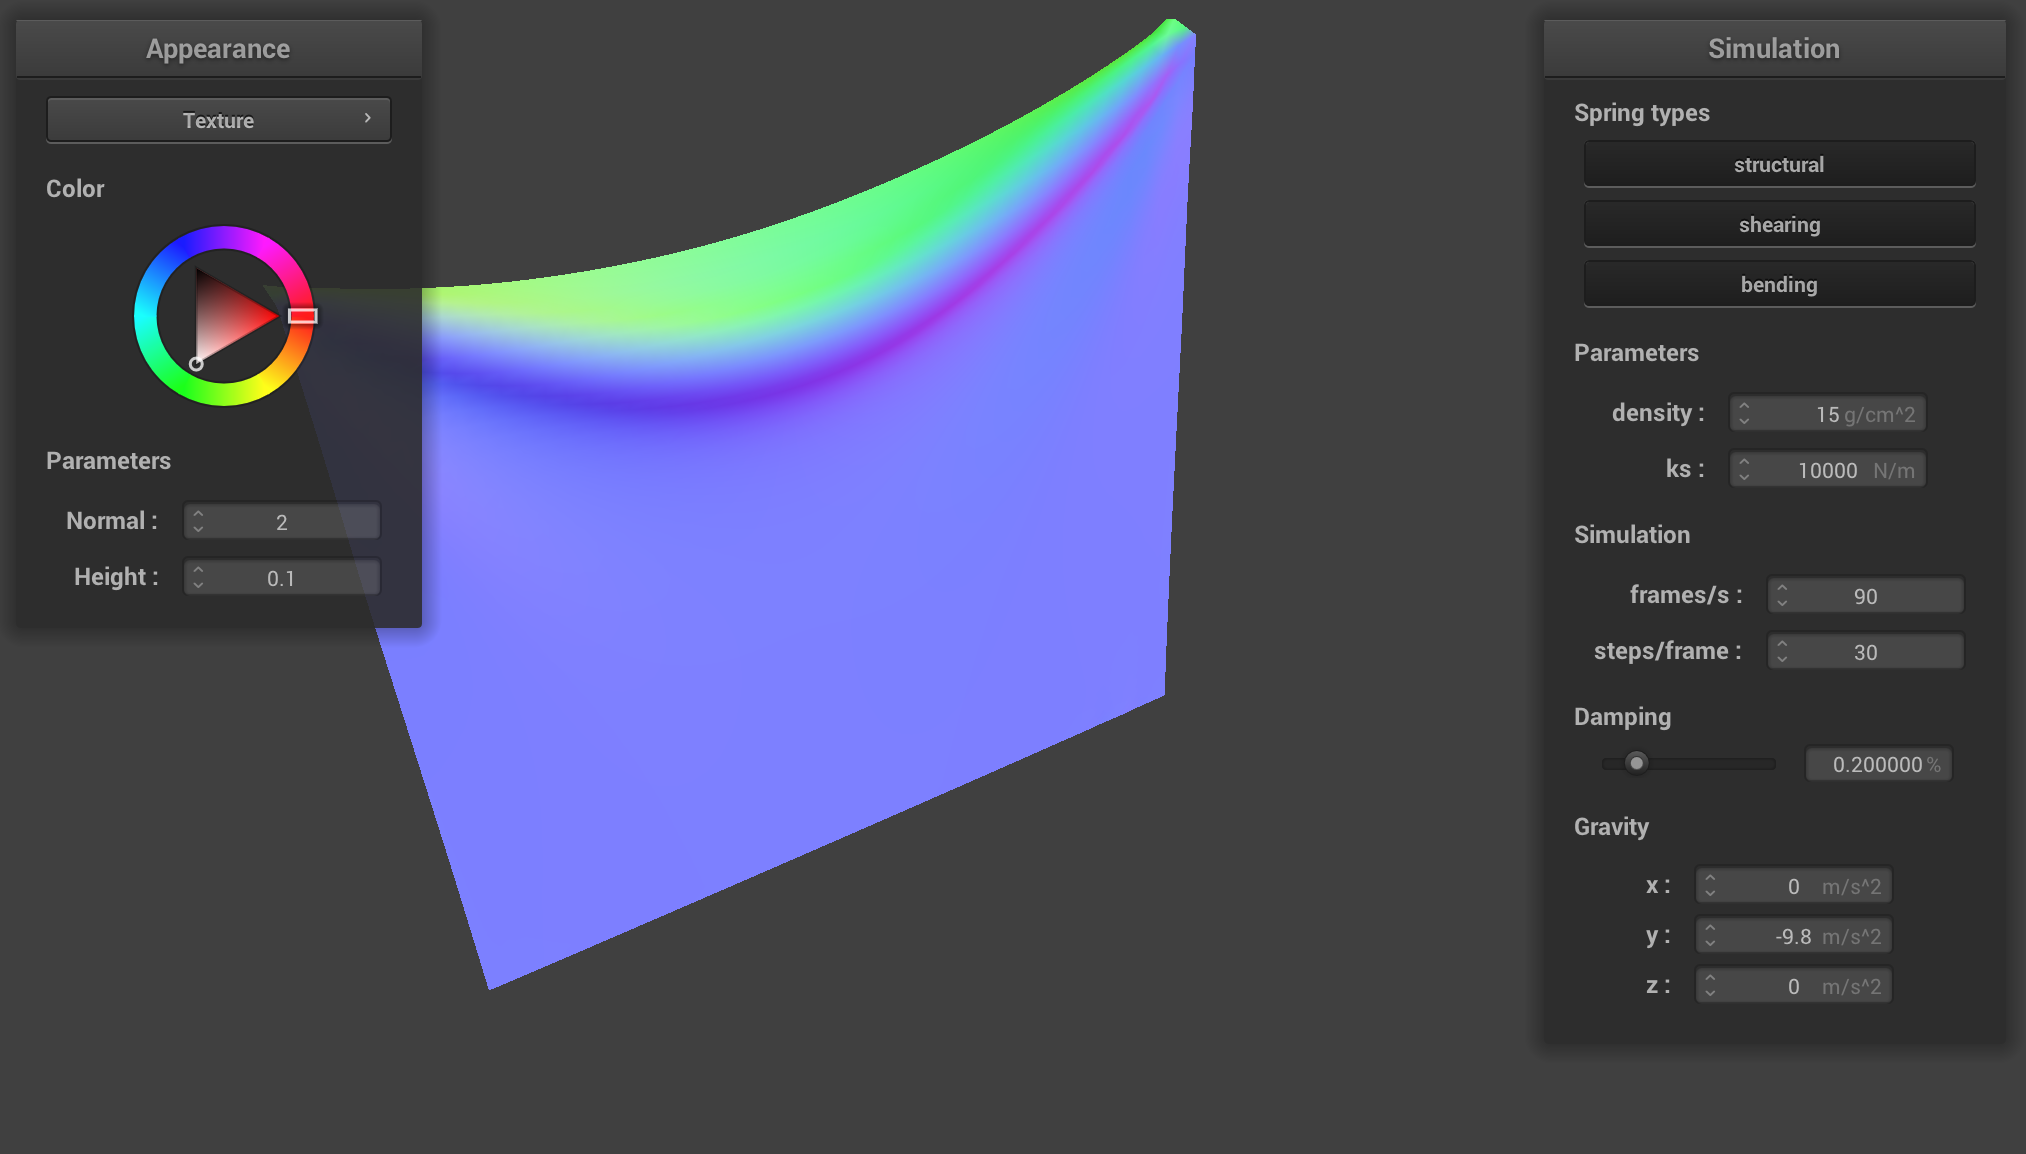Click the Height stepper arrows

click(x=198, y=577)
